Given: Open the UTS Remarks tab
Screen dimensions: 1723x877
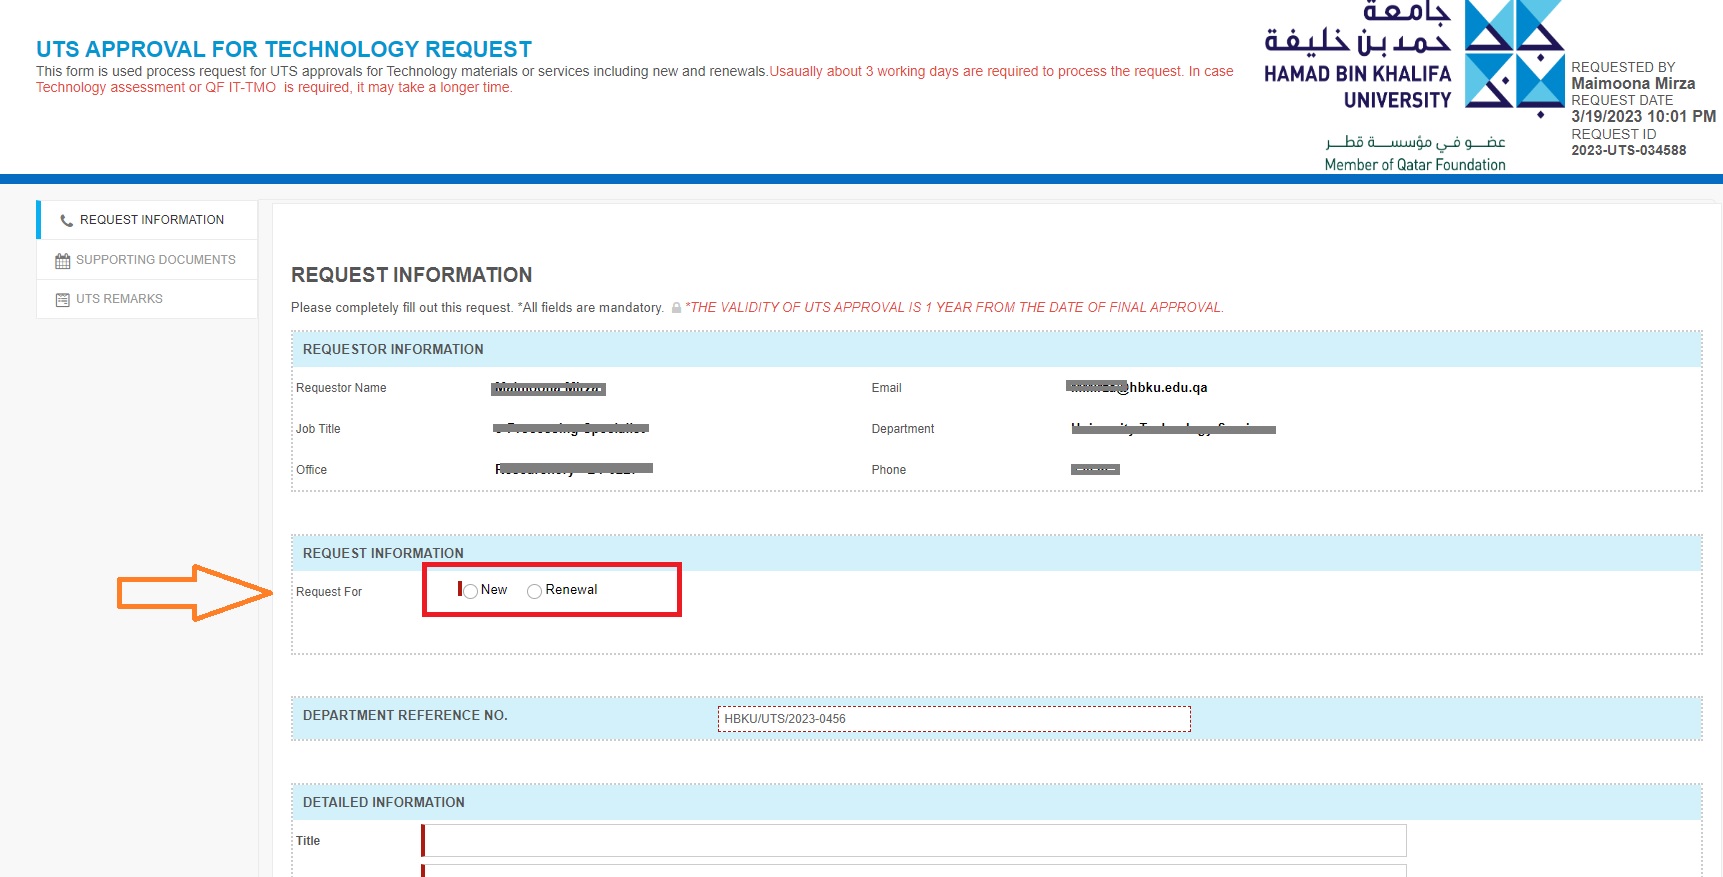Looking at the screenshot, I should pyautogui.click(x=148, y=299).
